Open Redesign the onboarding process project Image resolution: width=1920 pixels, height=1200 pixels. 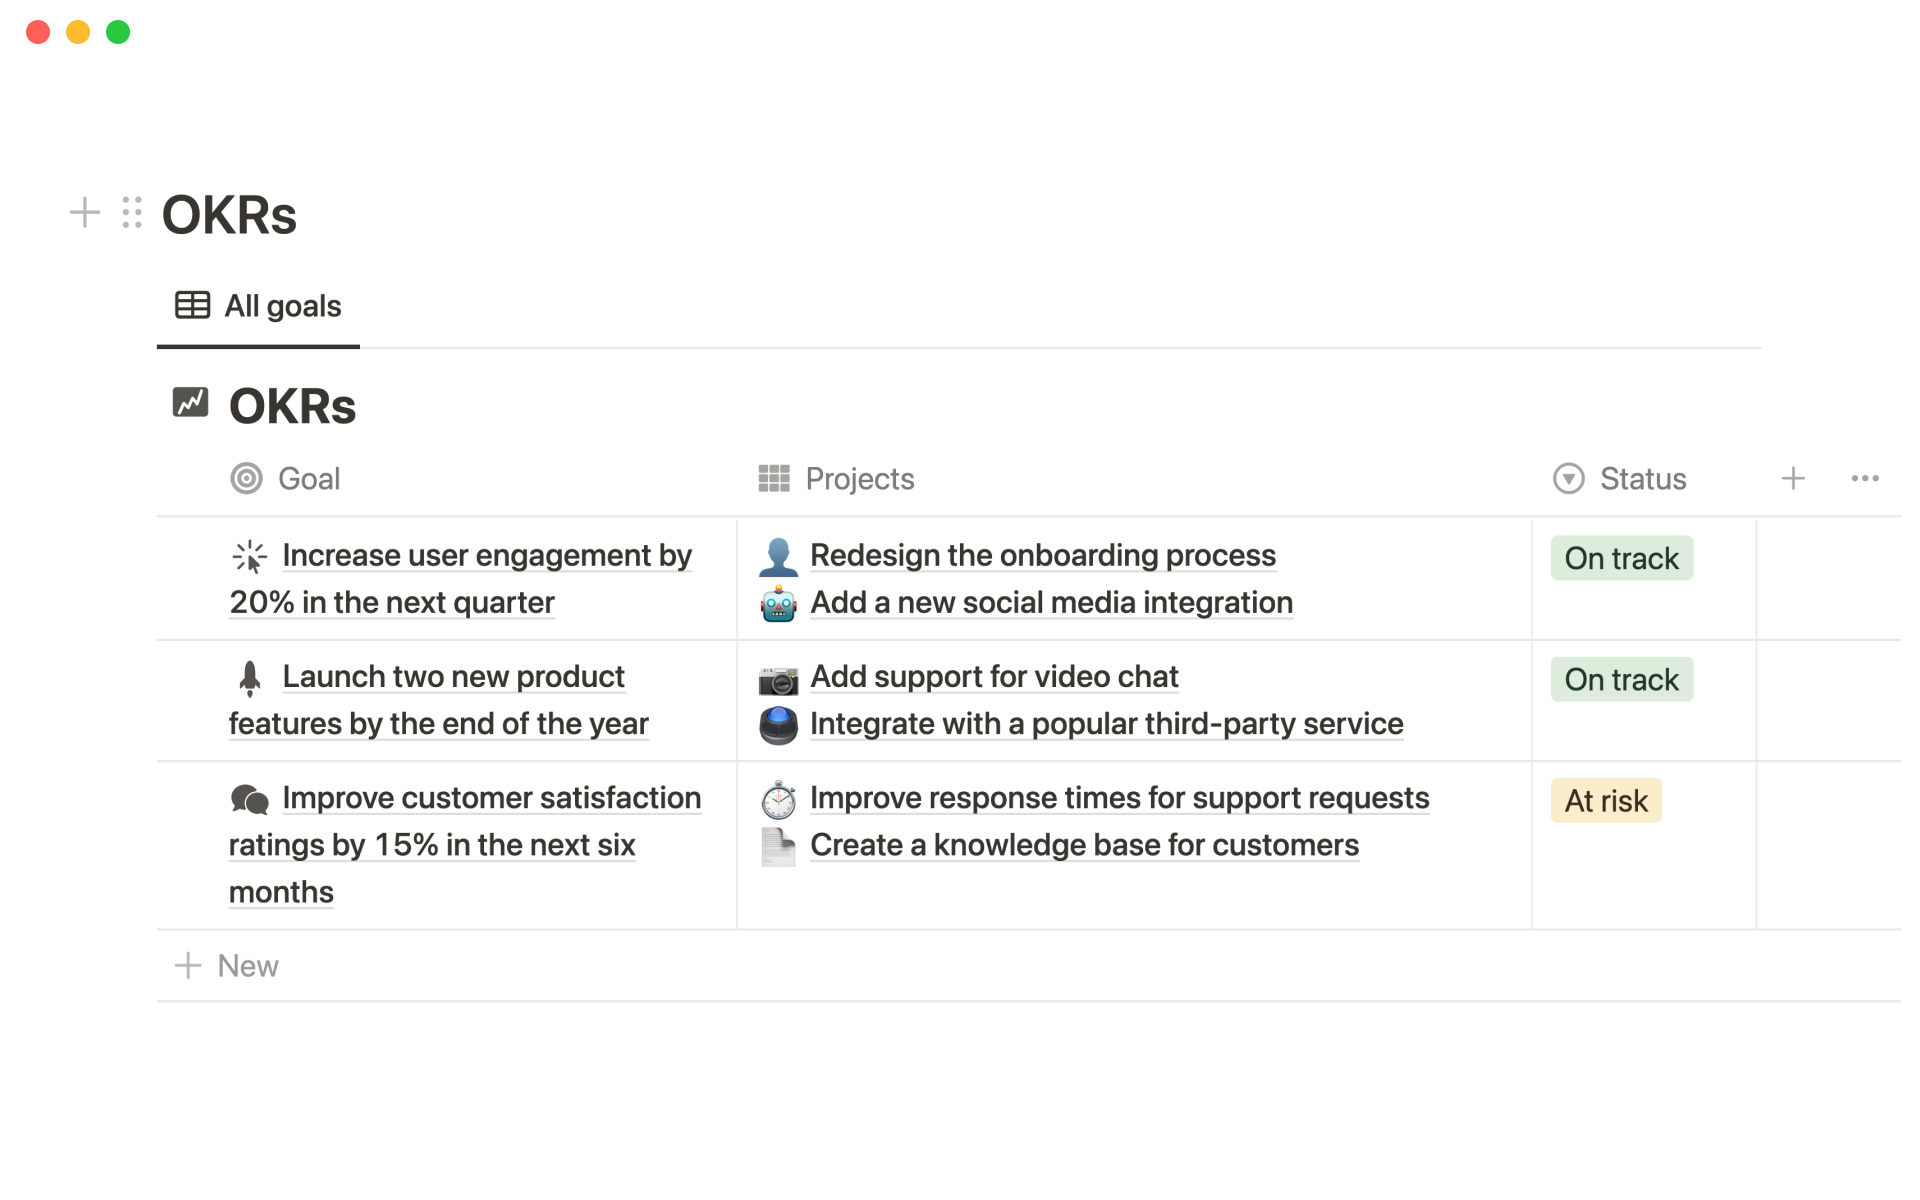coord(1042,555)
